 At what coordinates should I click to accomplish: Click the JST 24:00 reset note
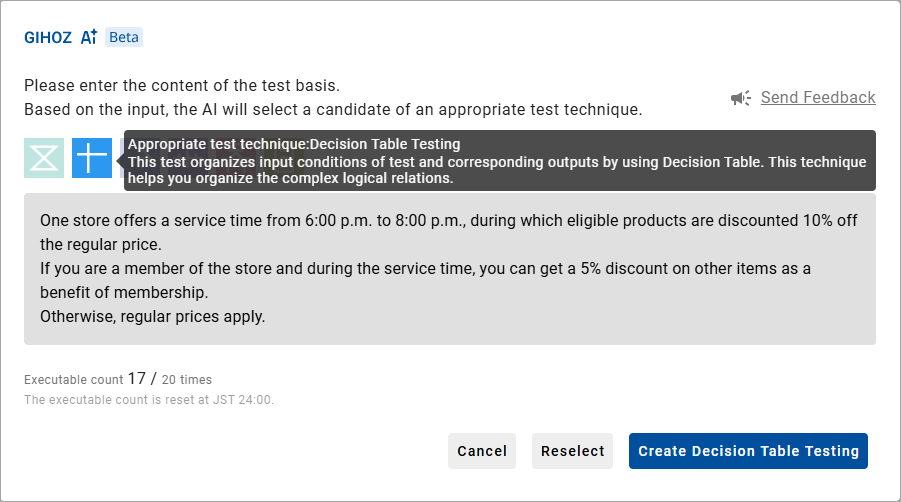[149, 400]
